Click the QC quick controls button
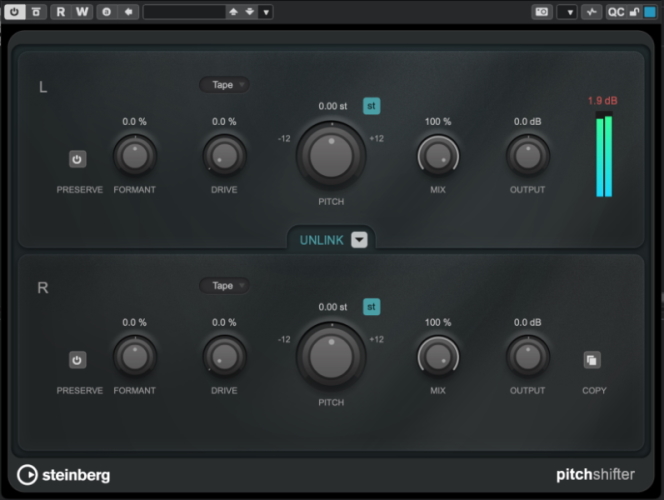 616,12
